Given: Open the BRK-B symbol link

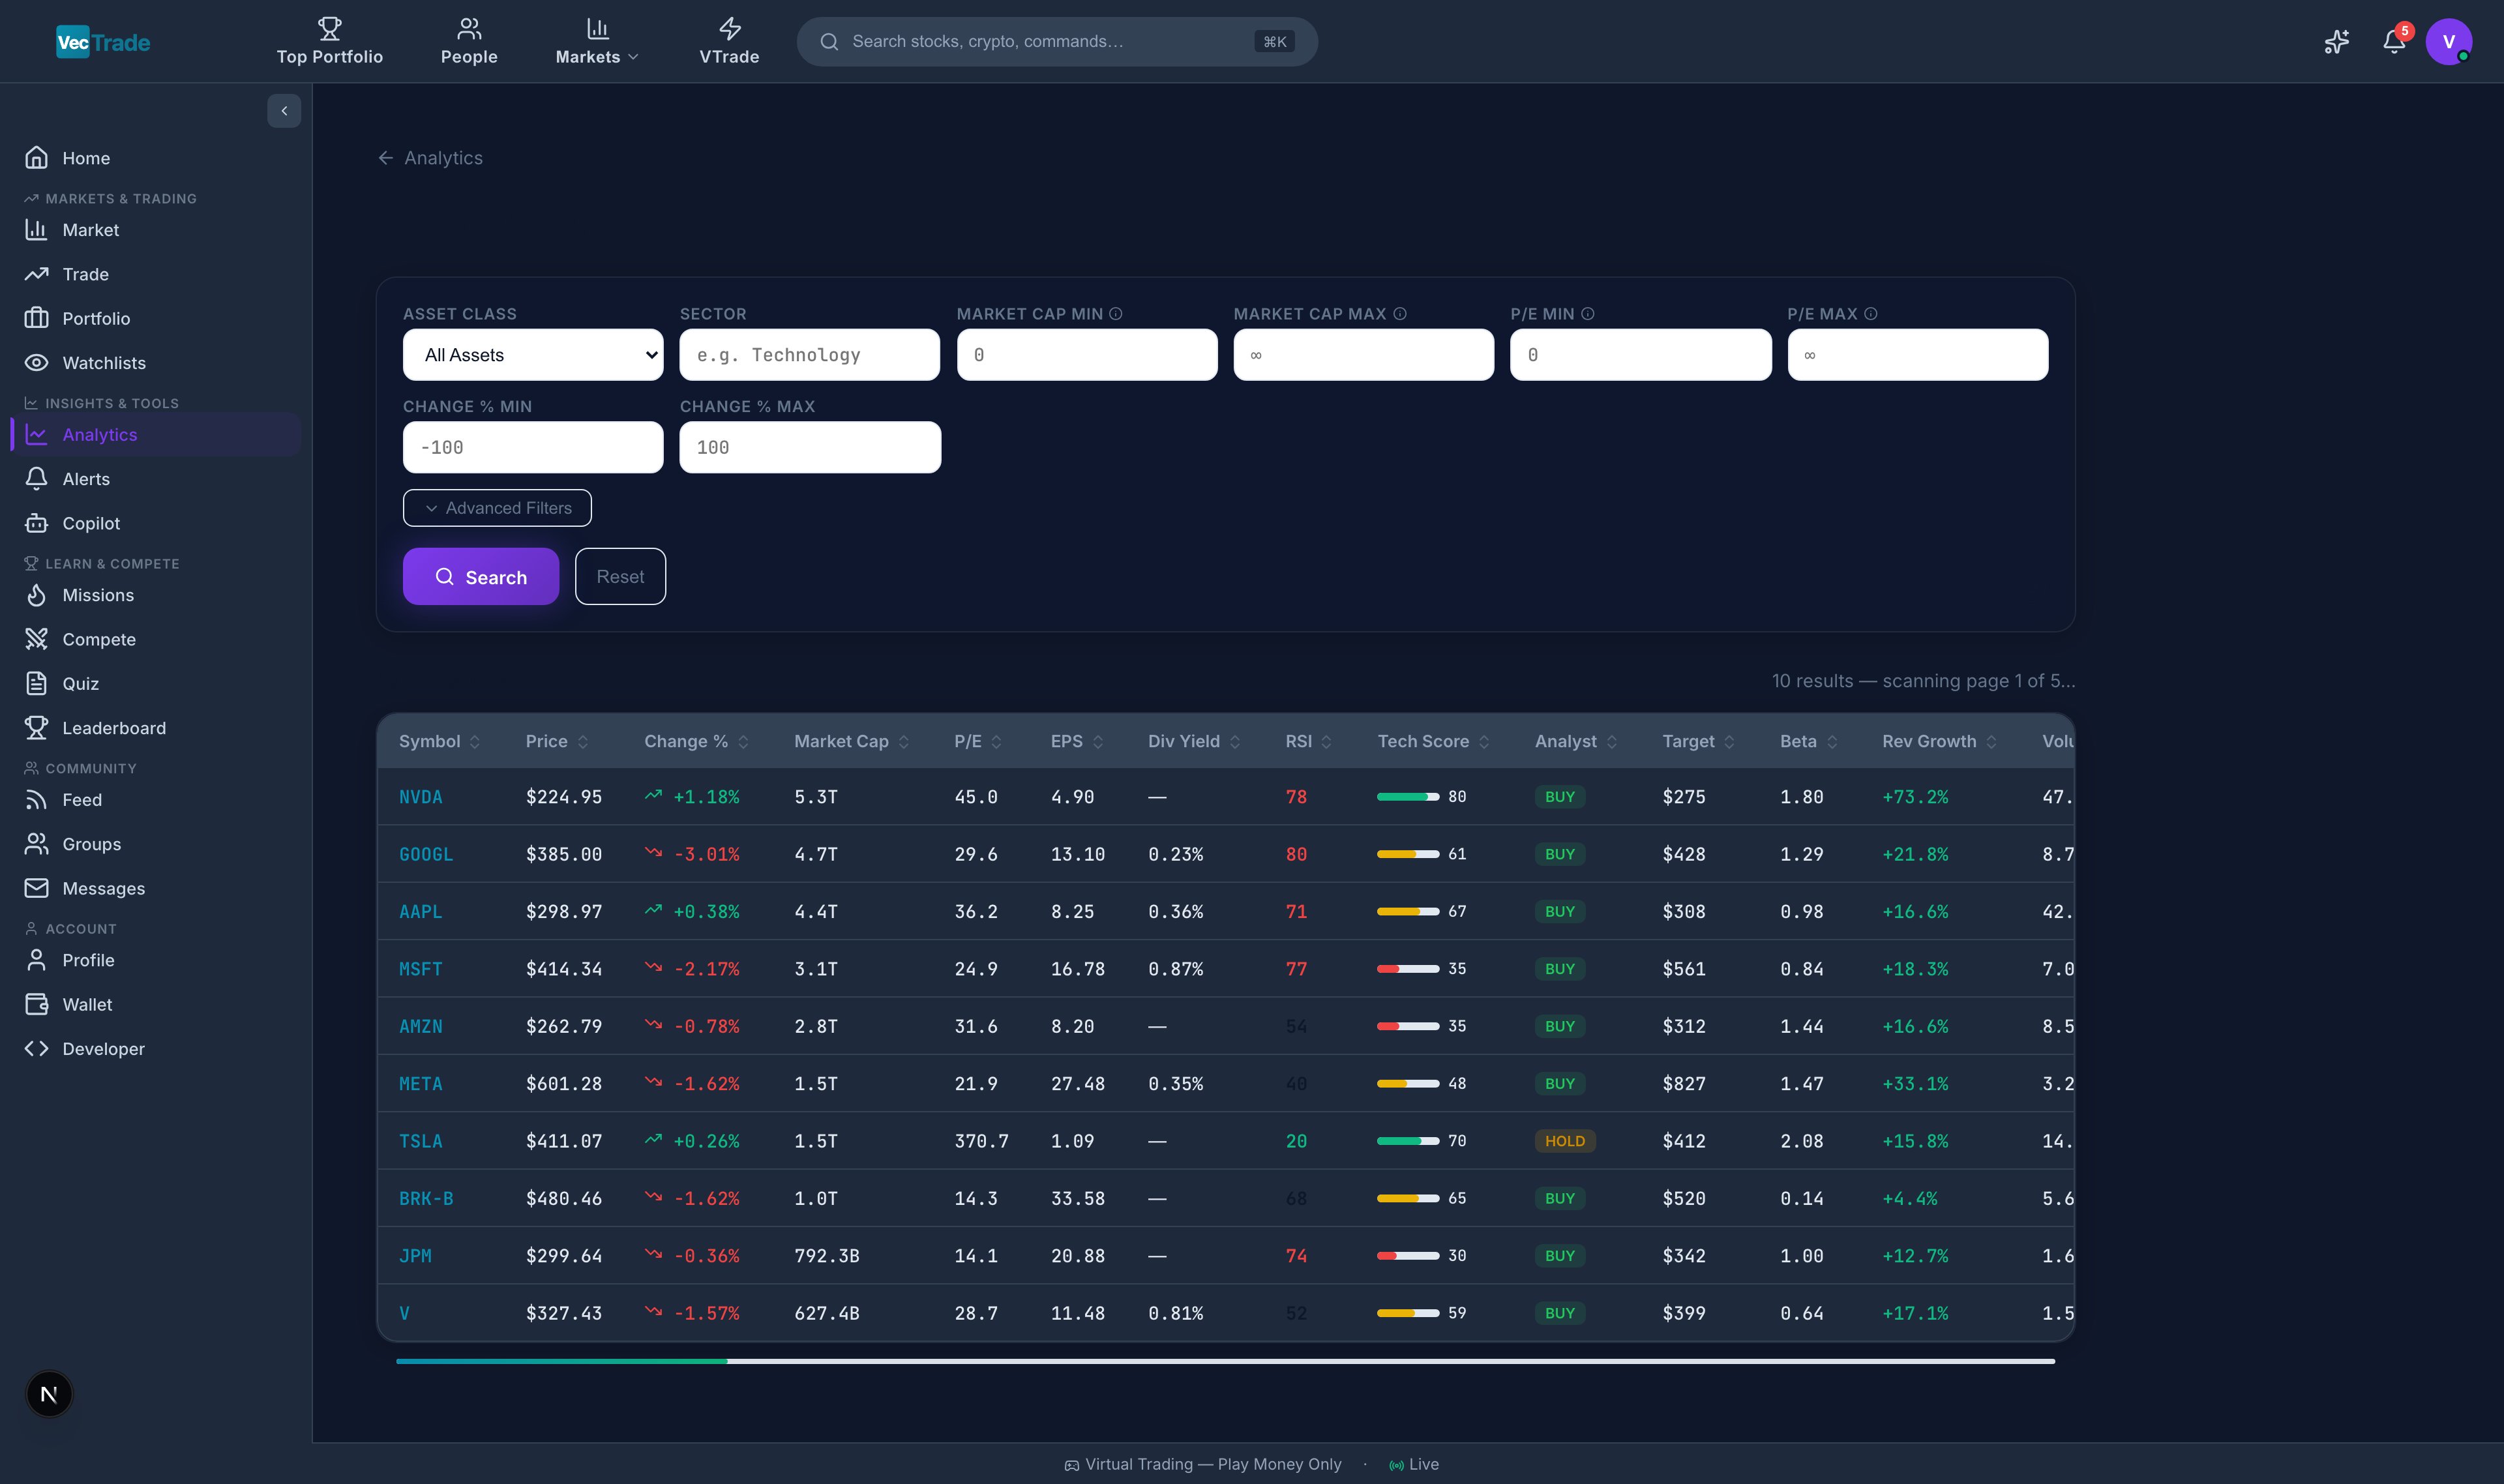Looking at the screenshot, I should (426, 1198).
